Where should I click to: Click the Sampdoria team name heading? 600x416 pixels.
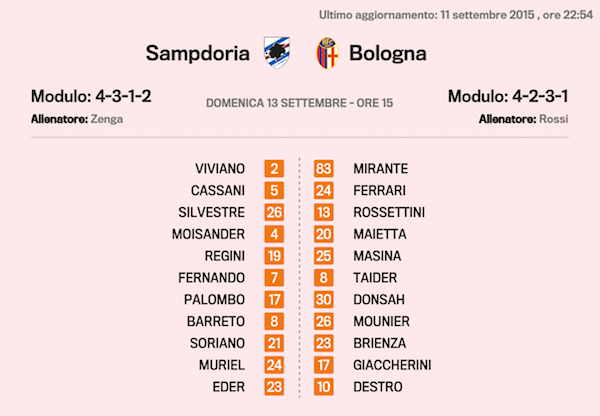point(197,52)
